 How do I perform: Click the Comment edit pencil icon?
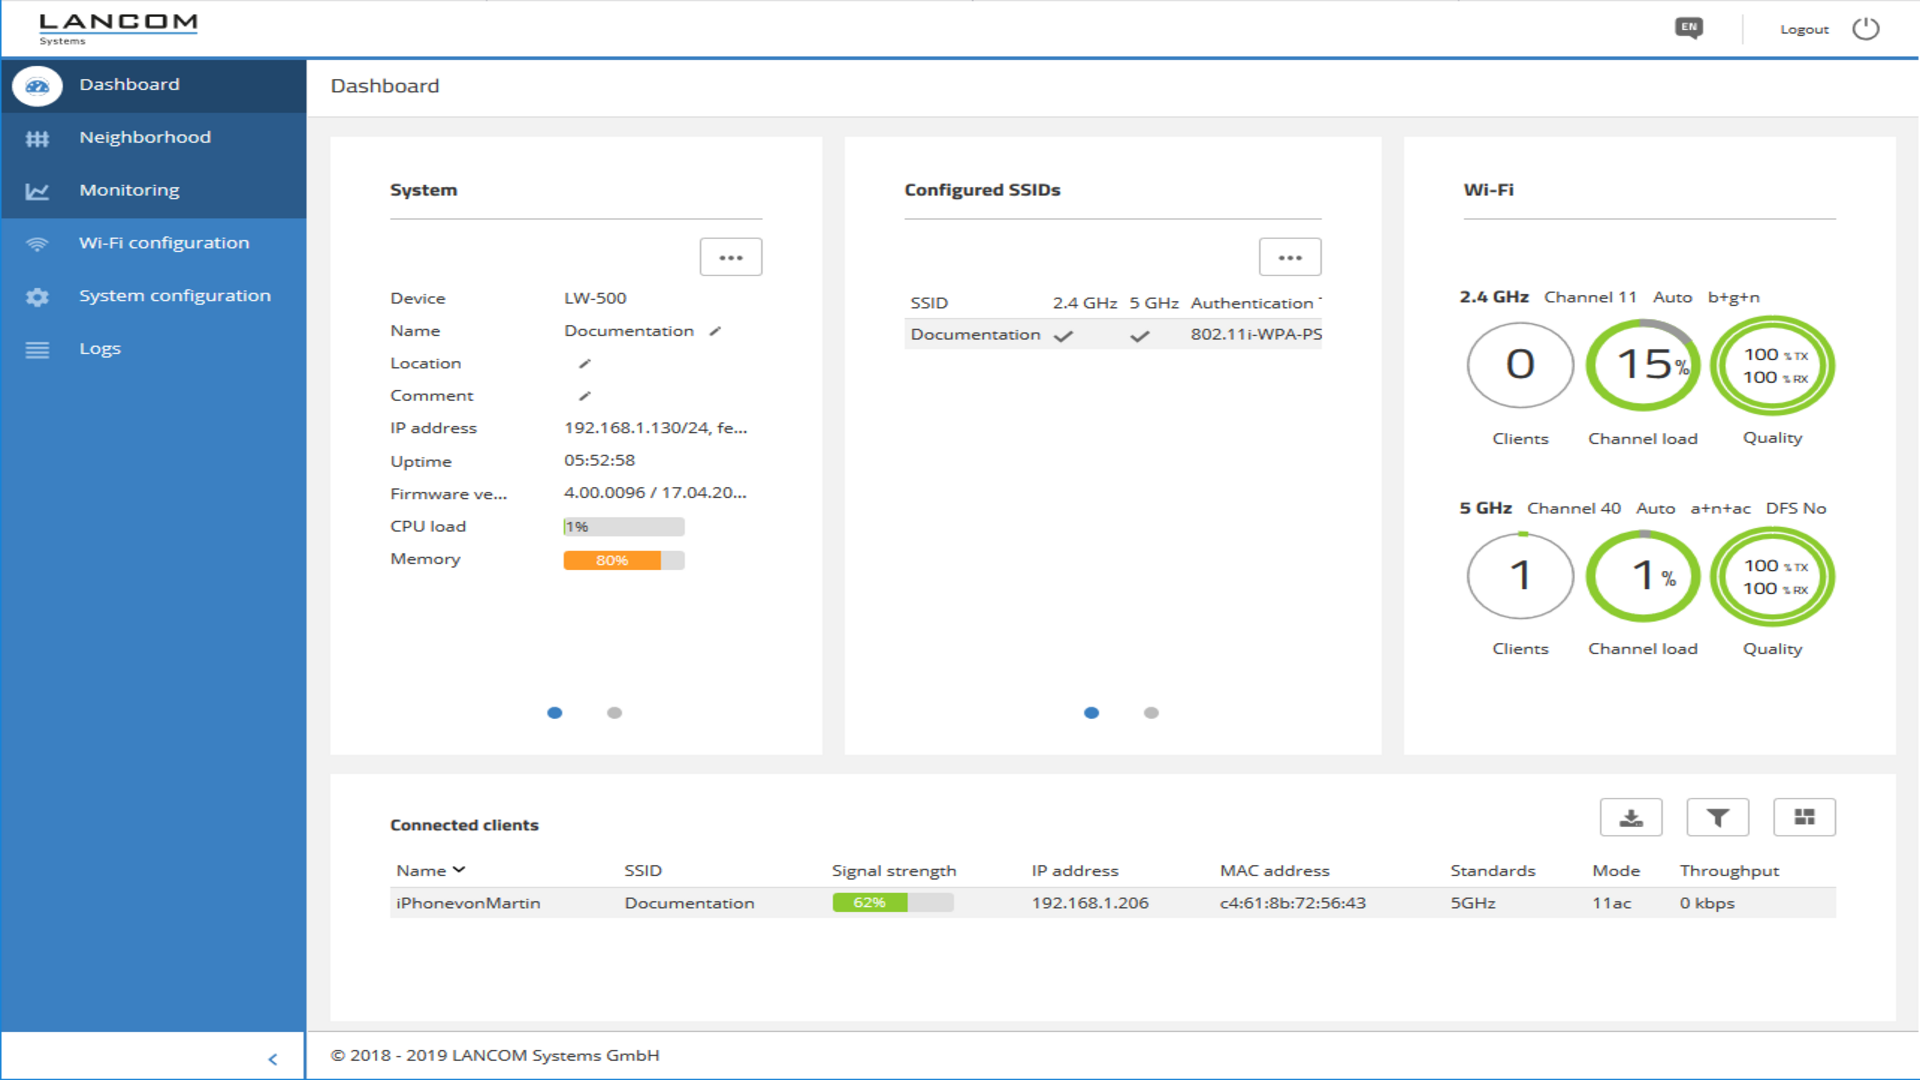(585, 396)
